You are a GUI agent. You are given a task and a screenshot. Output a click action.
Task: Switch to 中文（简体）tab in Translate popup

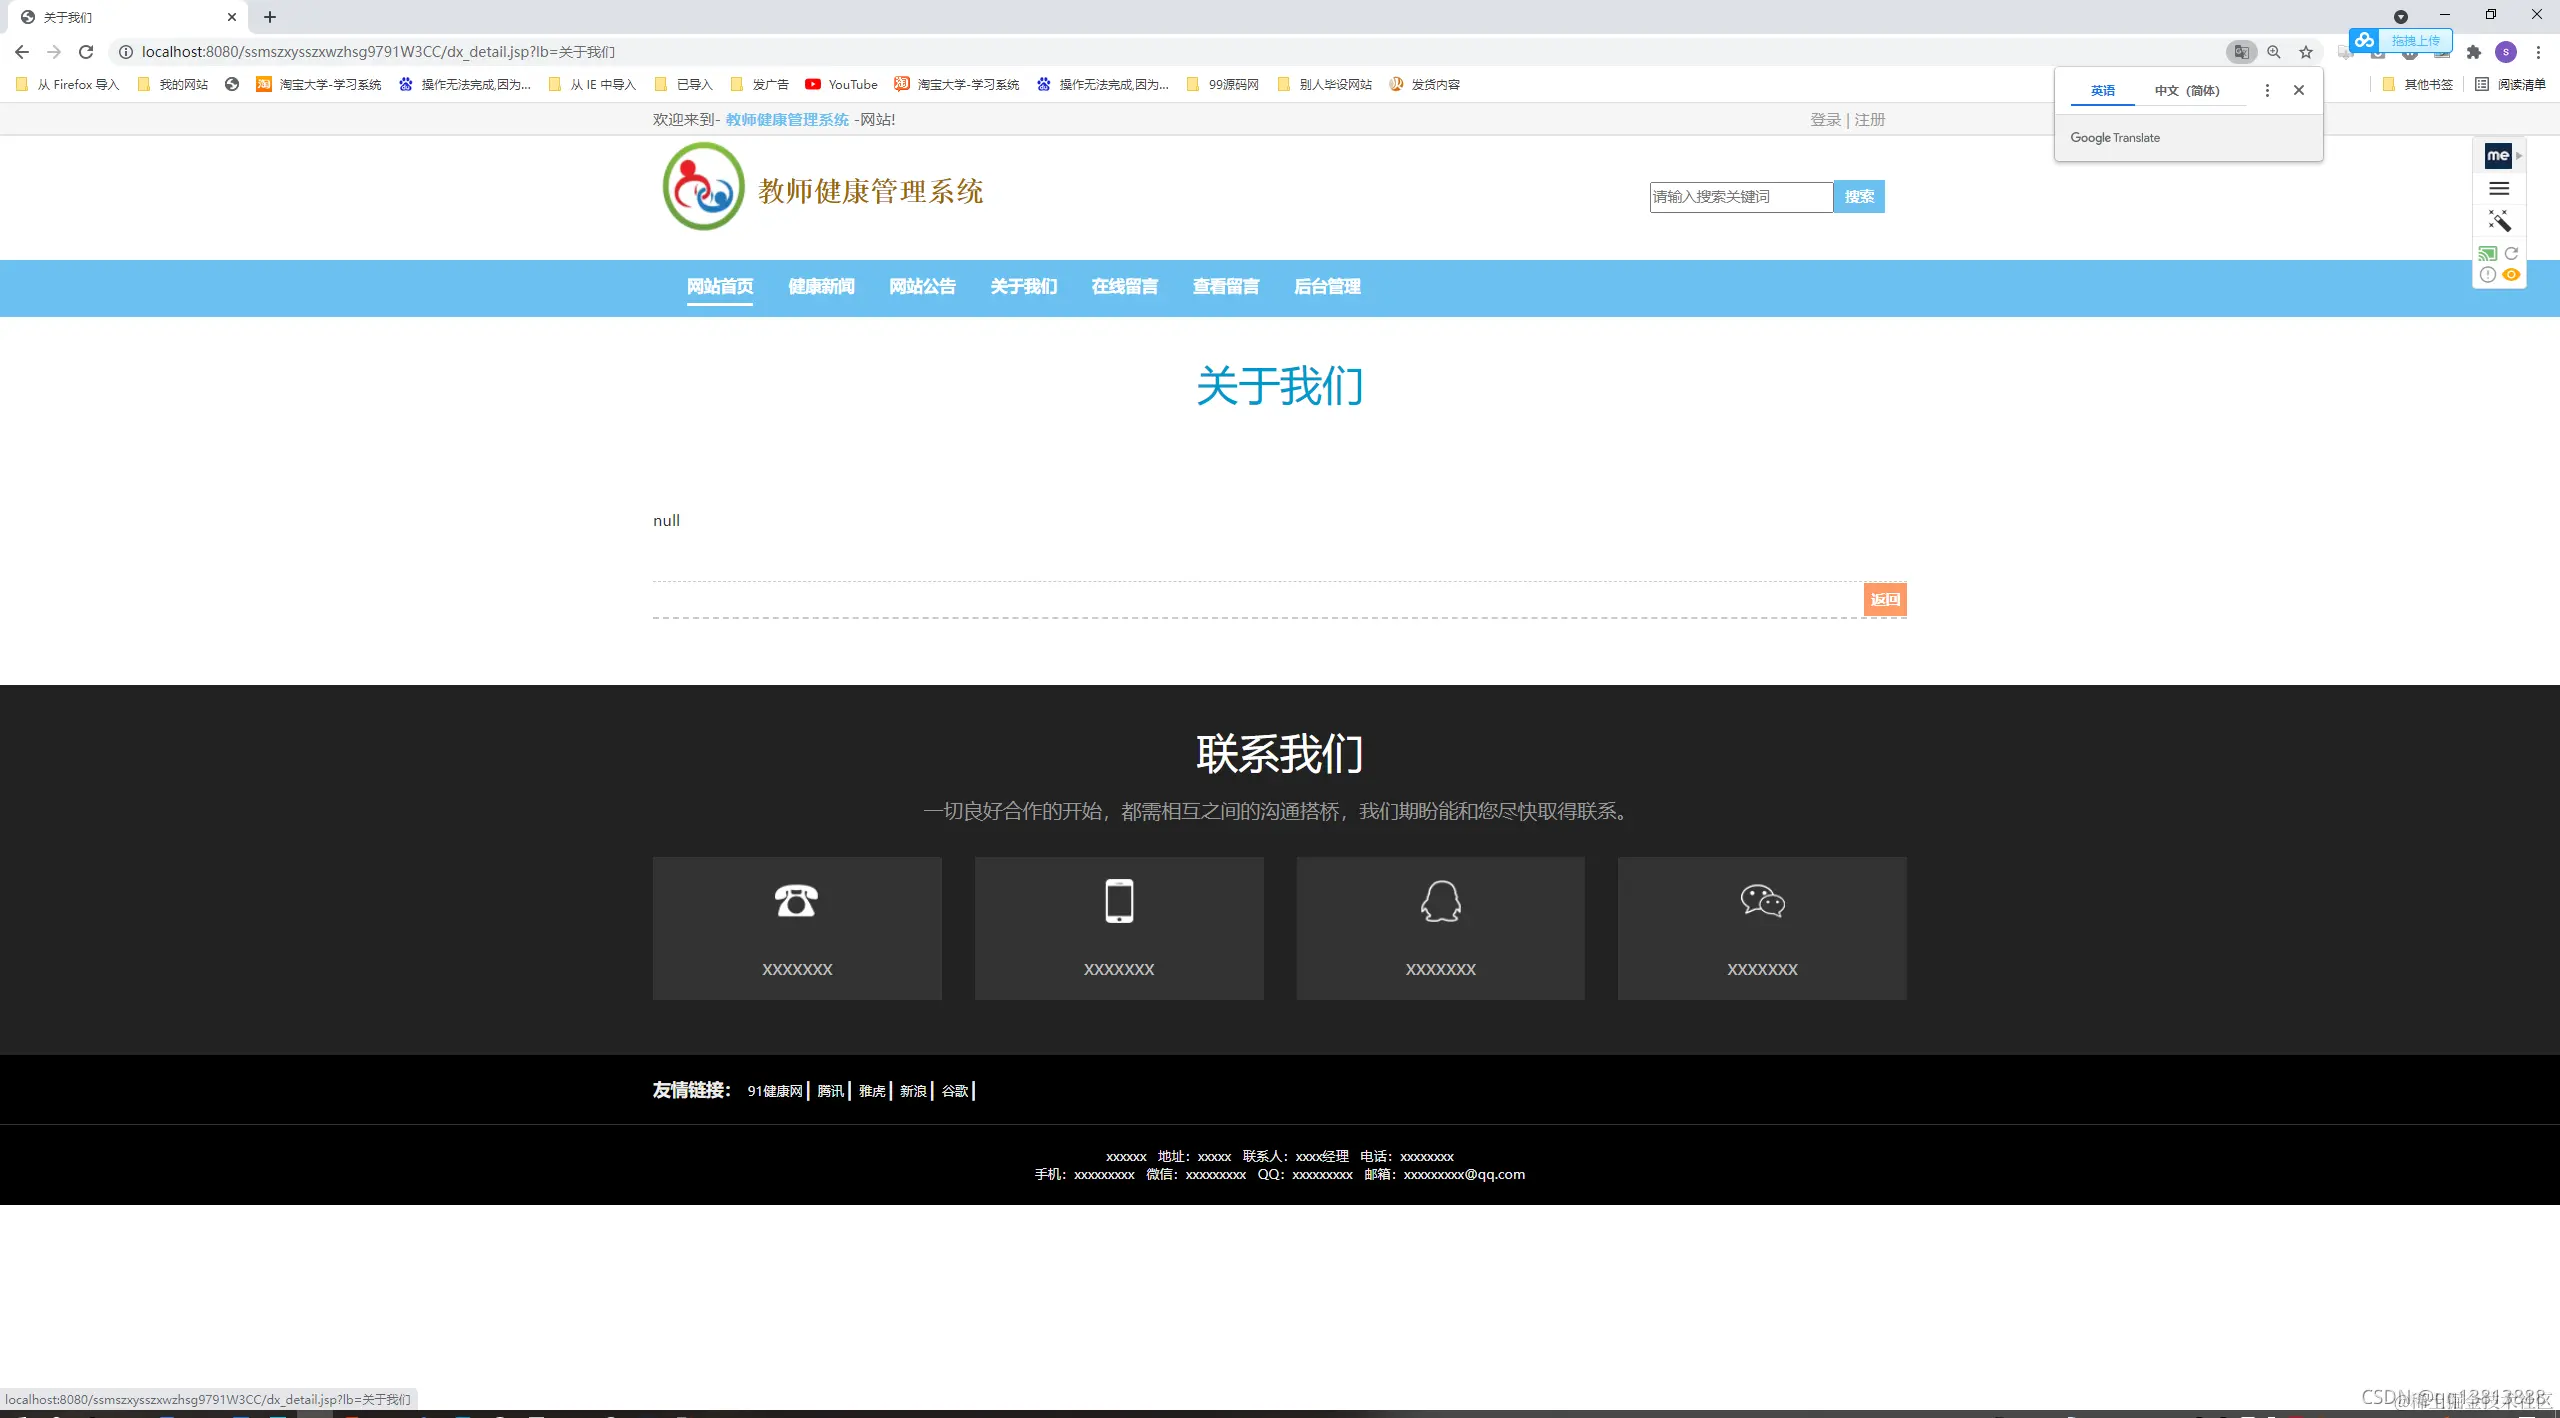(x=2189, y=90)
